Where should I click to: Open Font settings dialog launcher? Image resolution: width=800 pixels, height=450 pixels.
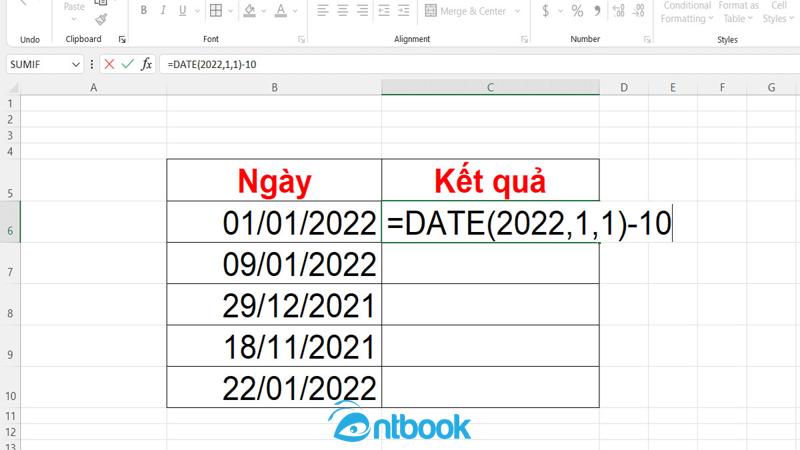(302, 39)
